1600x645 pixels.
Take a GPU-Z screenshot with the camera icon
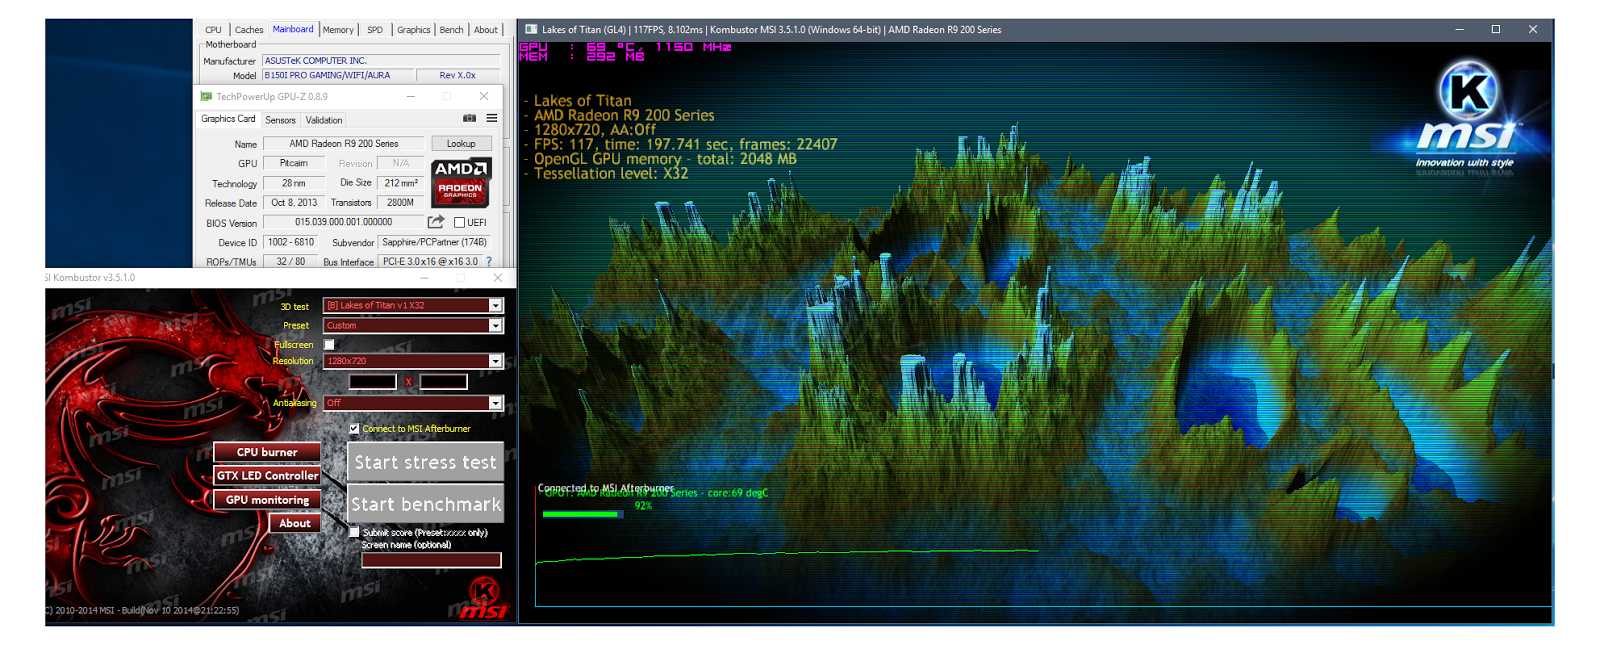(469, 118)
